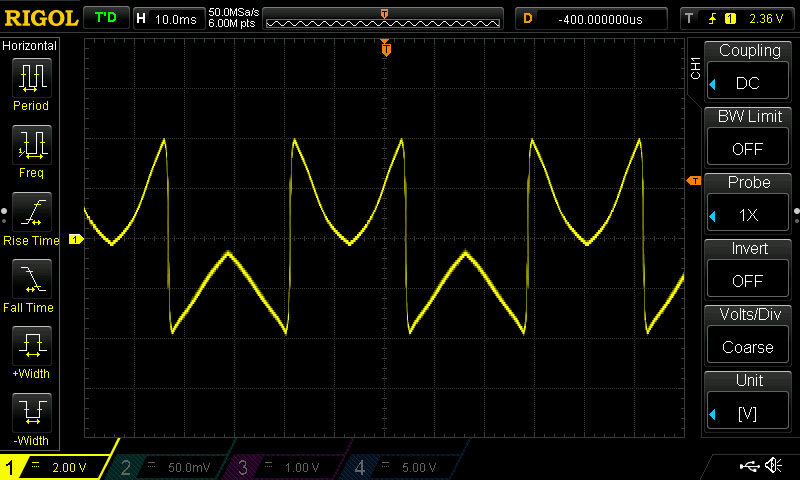Choose the Rise Time measurement

[31, 217]
